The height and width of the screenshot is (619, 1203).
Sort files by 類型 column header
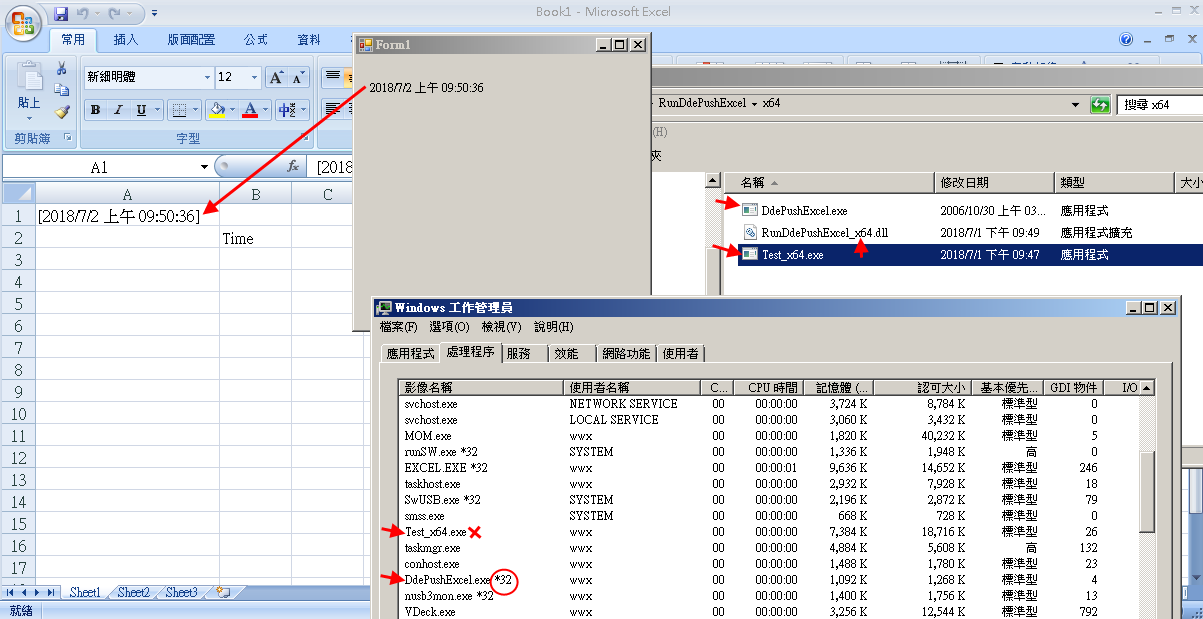click(1113, 182)
